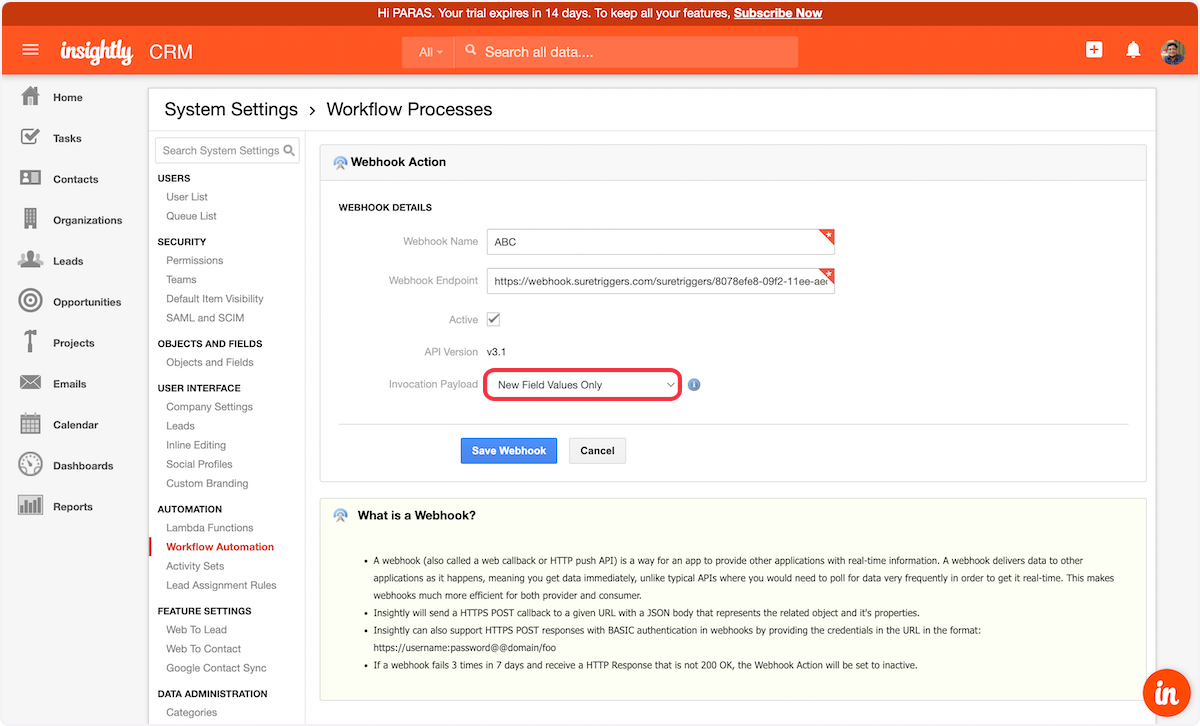Screen dimensions: 1200x726
Task: Click the What is a Webhook icon
Action: (x=340, y=516)
